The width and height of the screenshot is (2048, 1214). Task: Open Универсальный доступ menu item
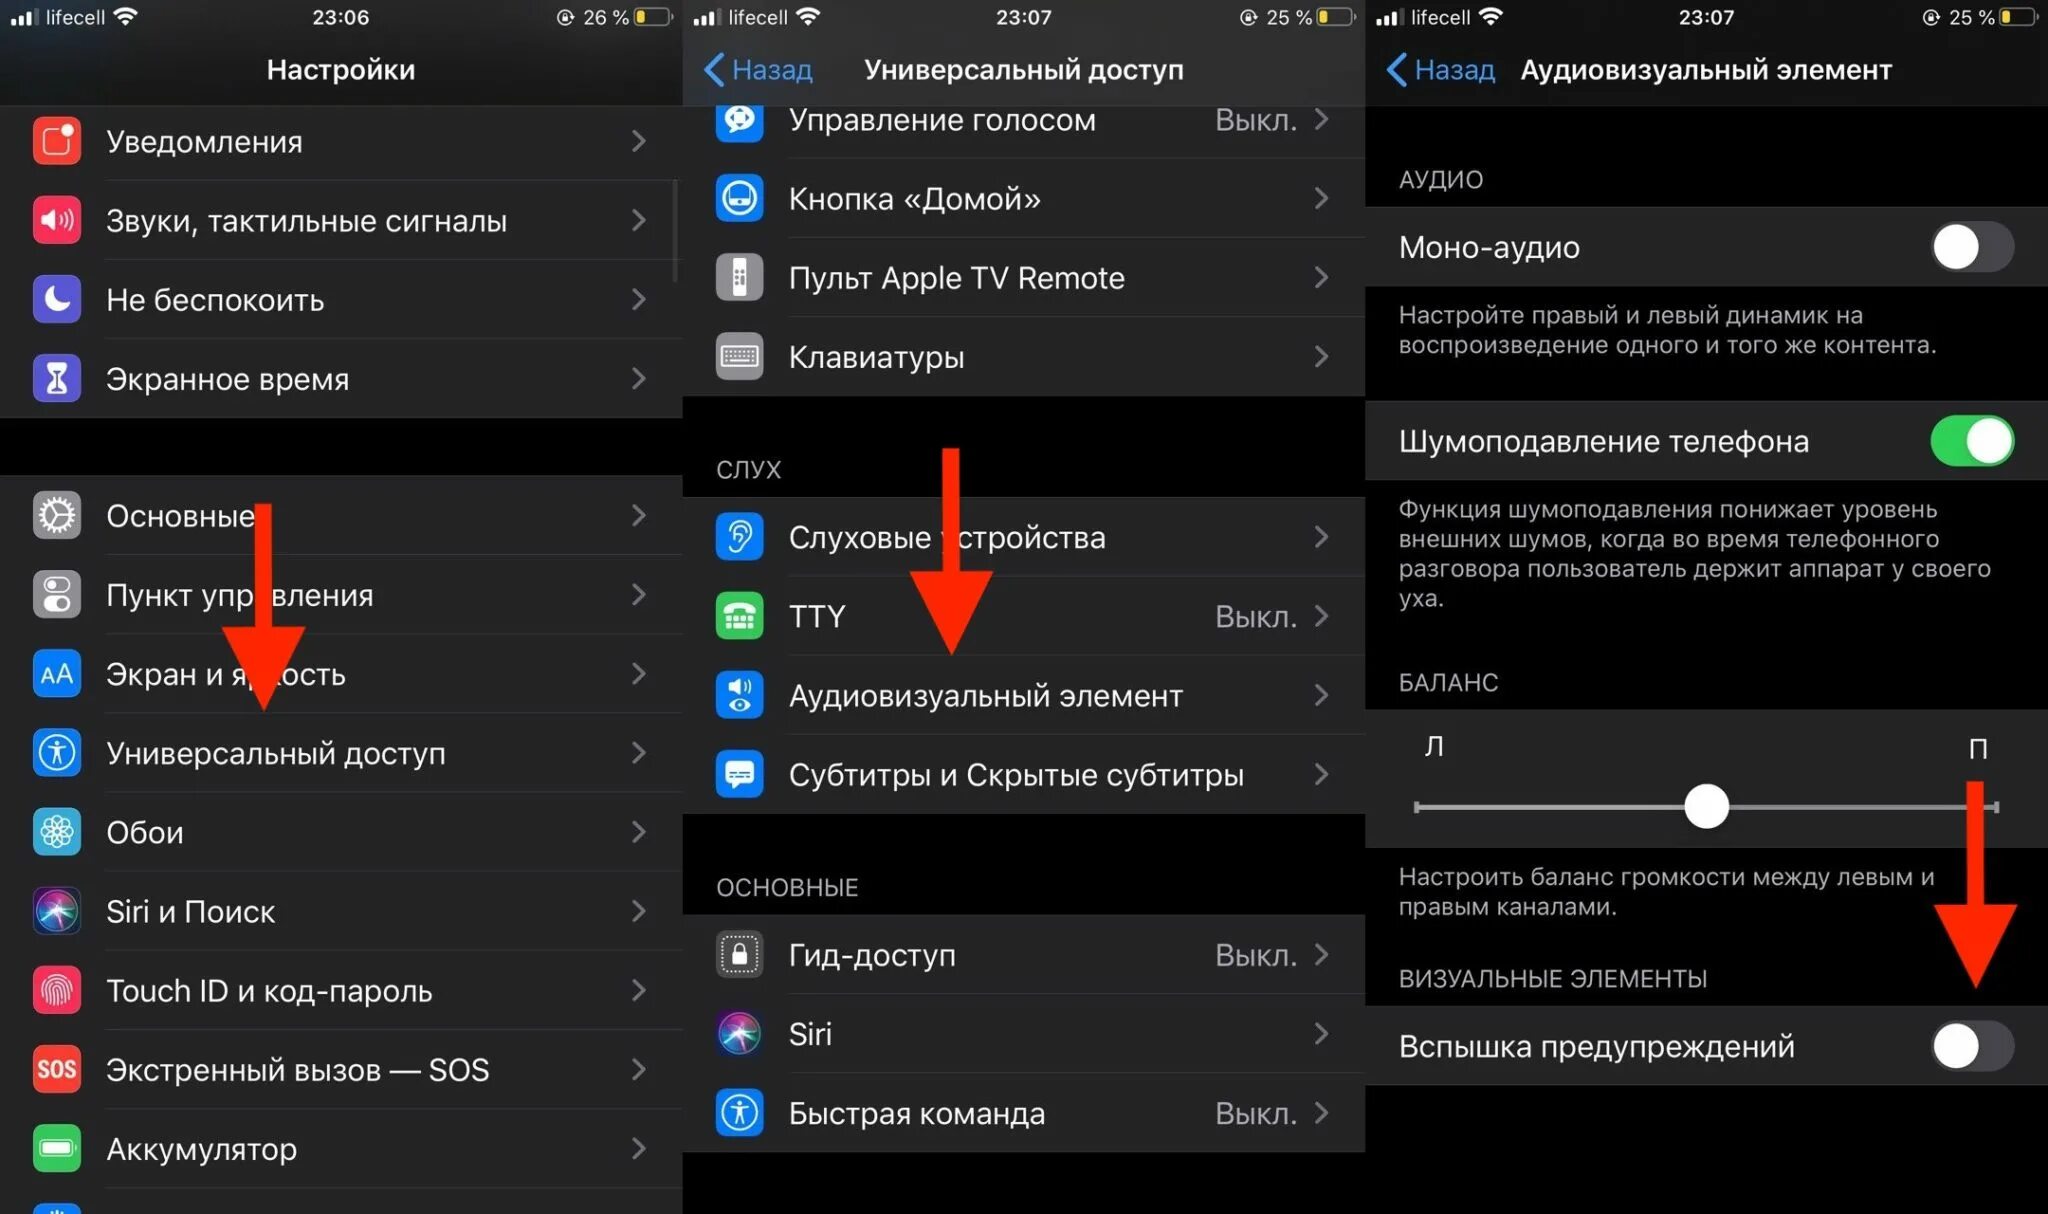point(275,753)
